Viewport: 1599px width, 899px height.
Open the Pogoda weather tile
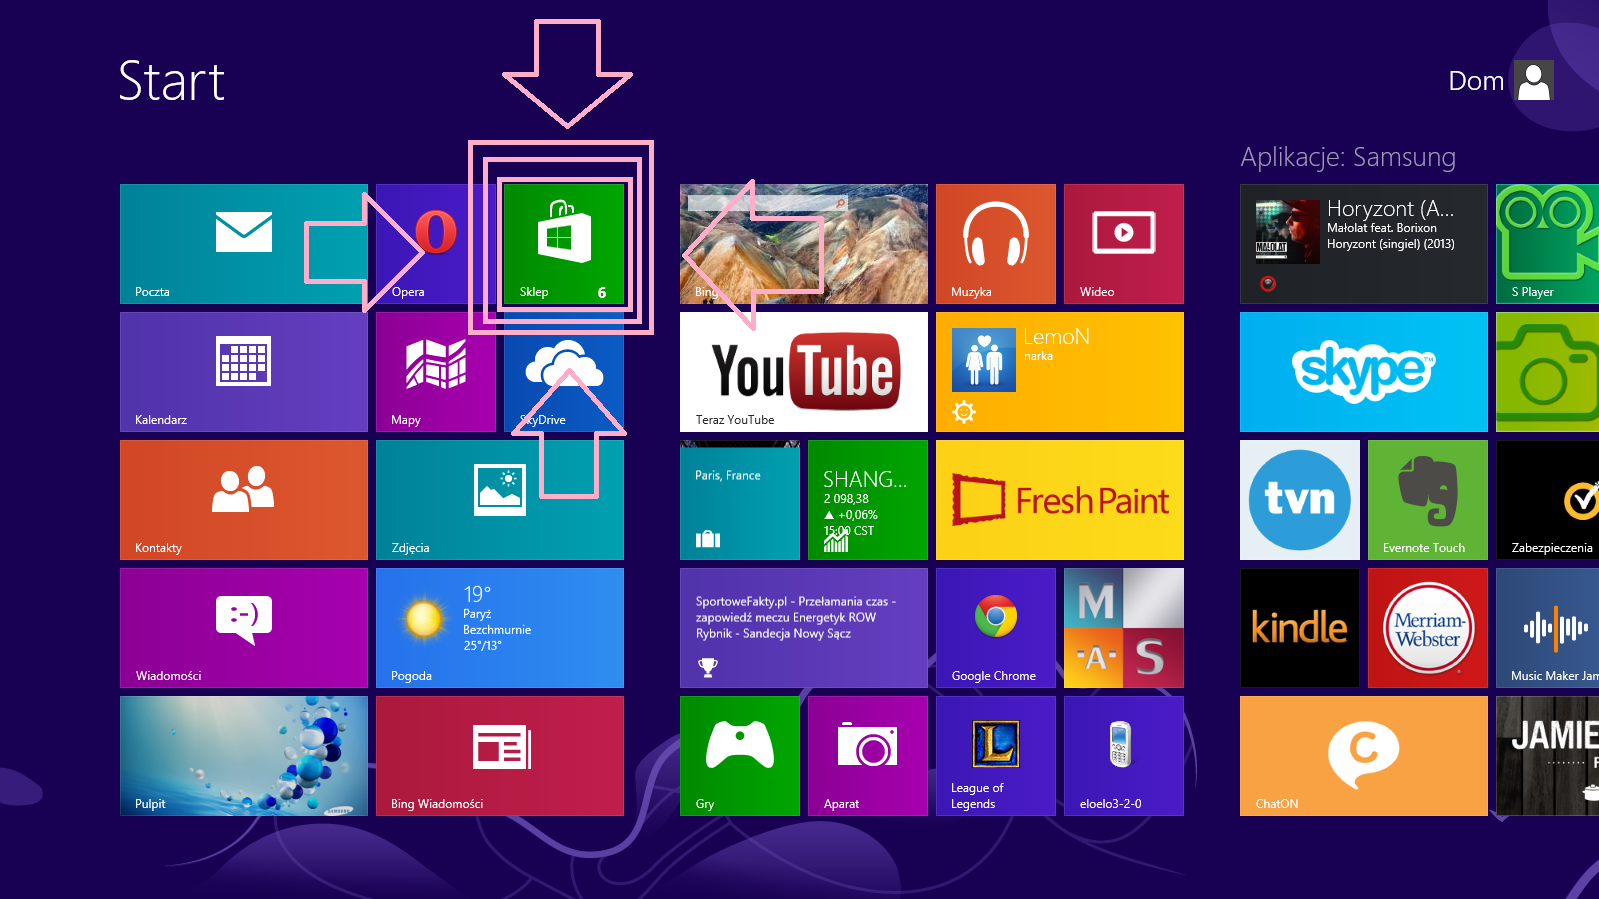[500, 628]
